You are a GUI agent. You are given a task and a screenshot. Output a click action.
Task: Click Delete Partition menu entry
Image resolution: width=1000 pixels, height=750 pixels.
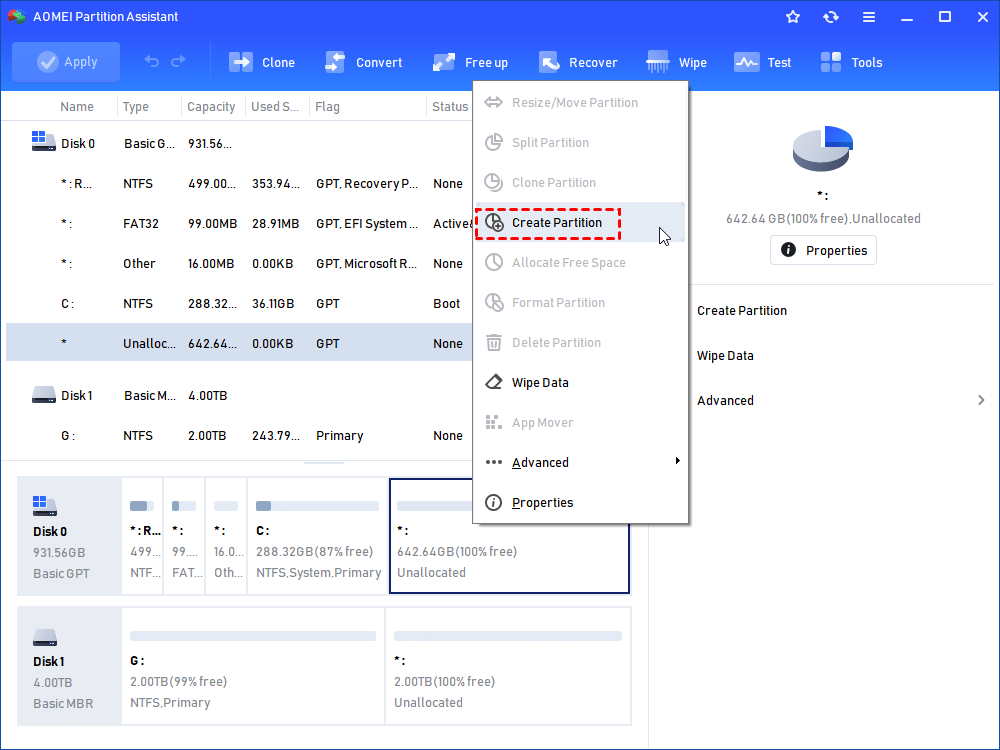[x=580, y=342]
